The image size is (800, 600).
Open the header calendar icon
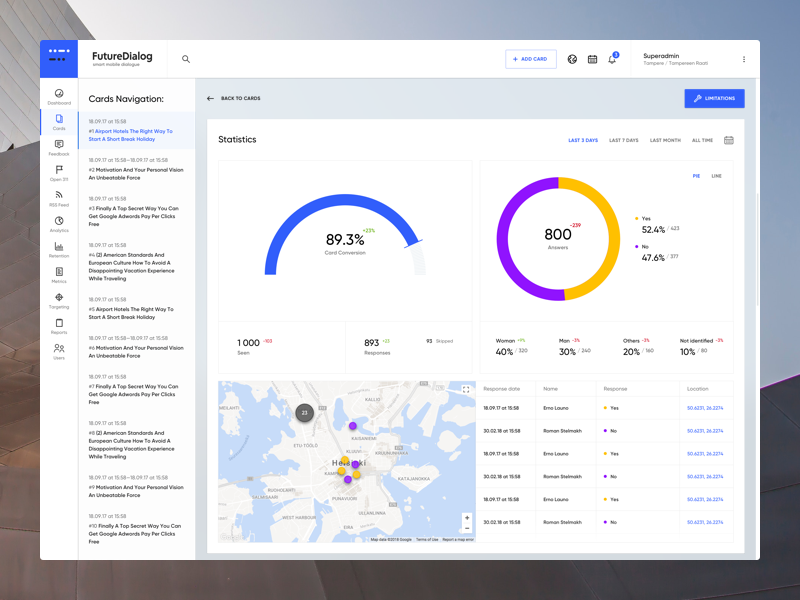pos(592,59)
